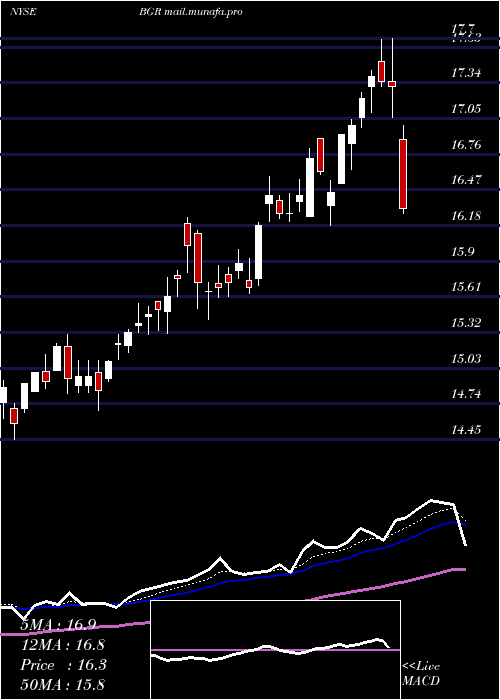The height and width of the screenshot is (700, 500).
Task: Click the 15.32 price axis label
Action: [466, 322]
